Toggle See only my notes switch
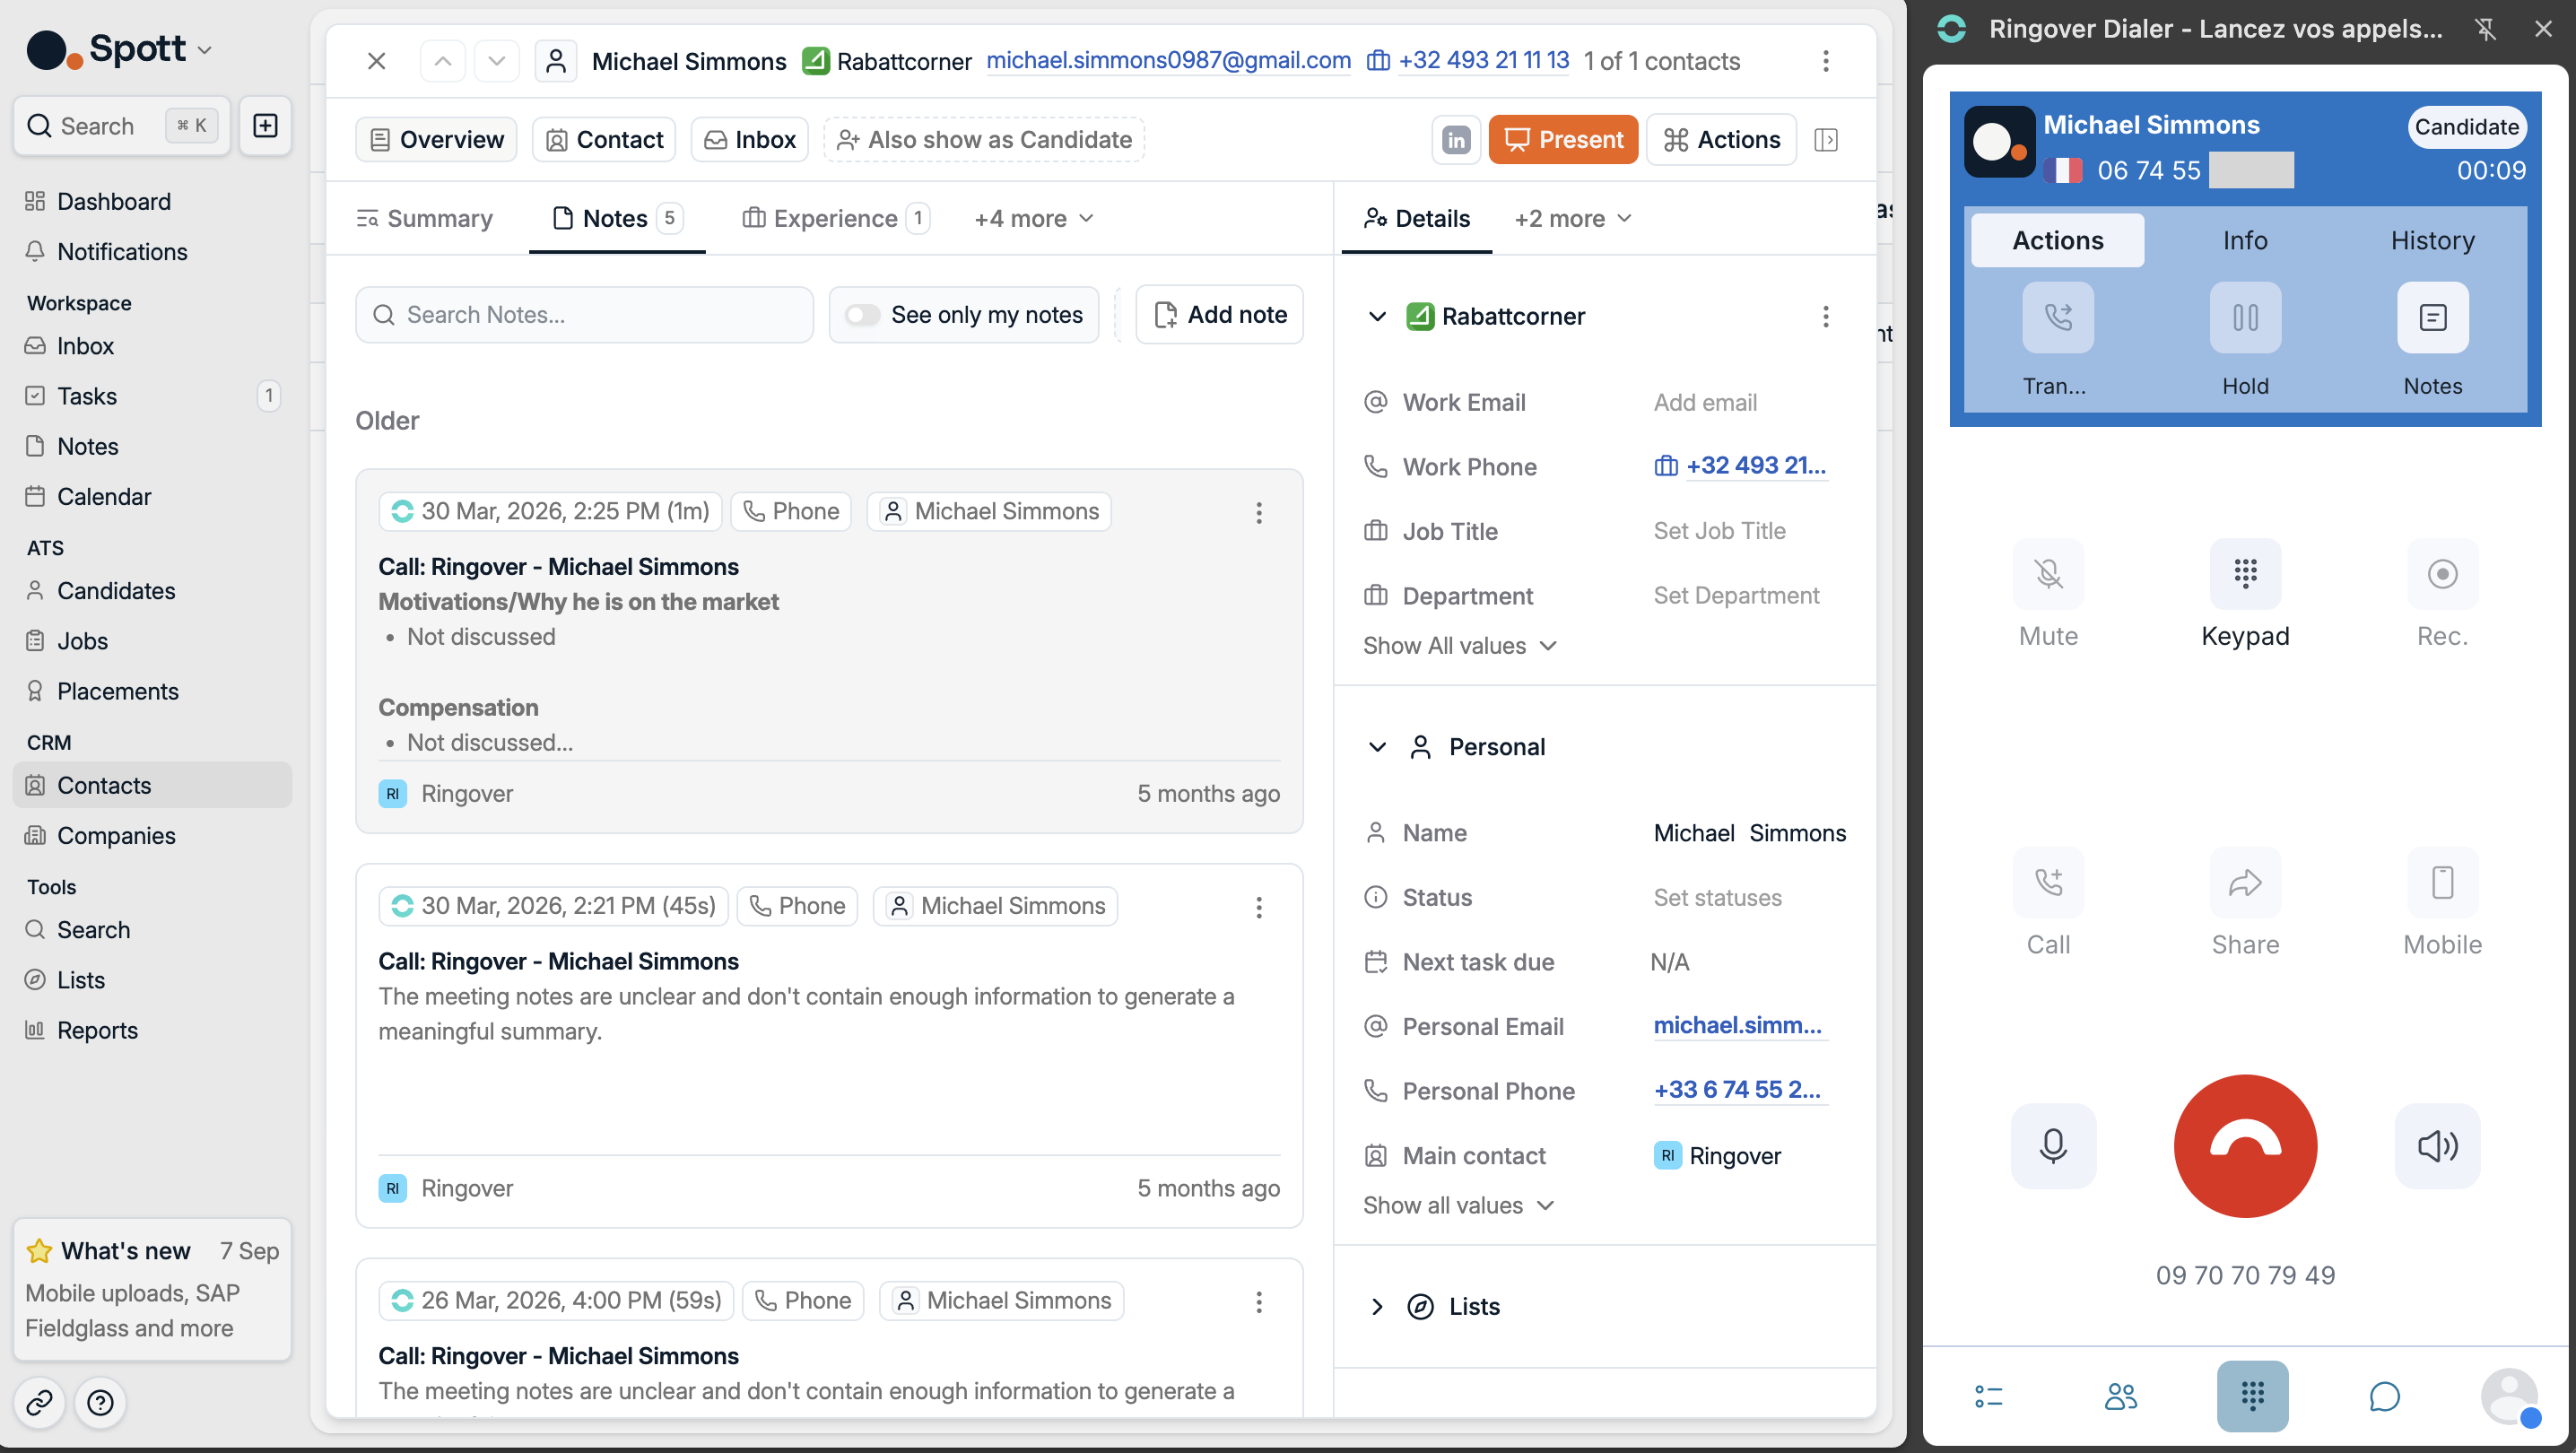Image resolution: width=2576 pixels, height=1453 pixels. pyautogui.click(x=862, y=315)
